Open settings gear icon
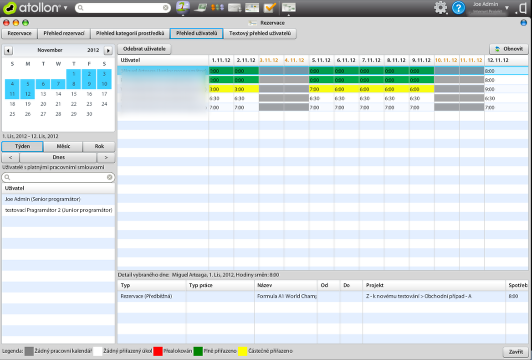Viewport: 532px width, 360px height. coord(440,7)
